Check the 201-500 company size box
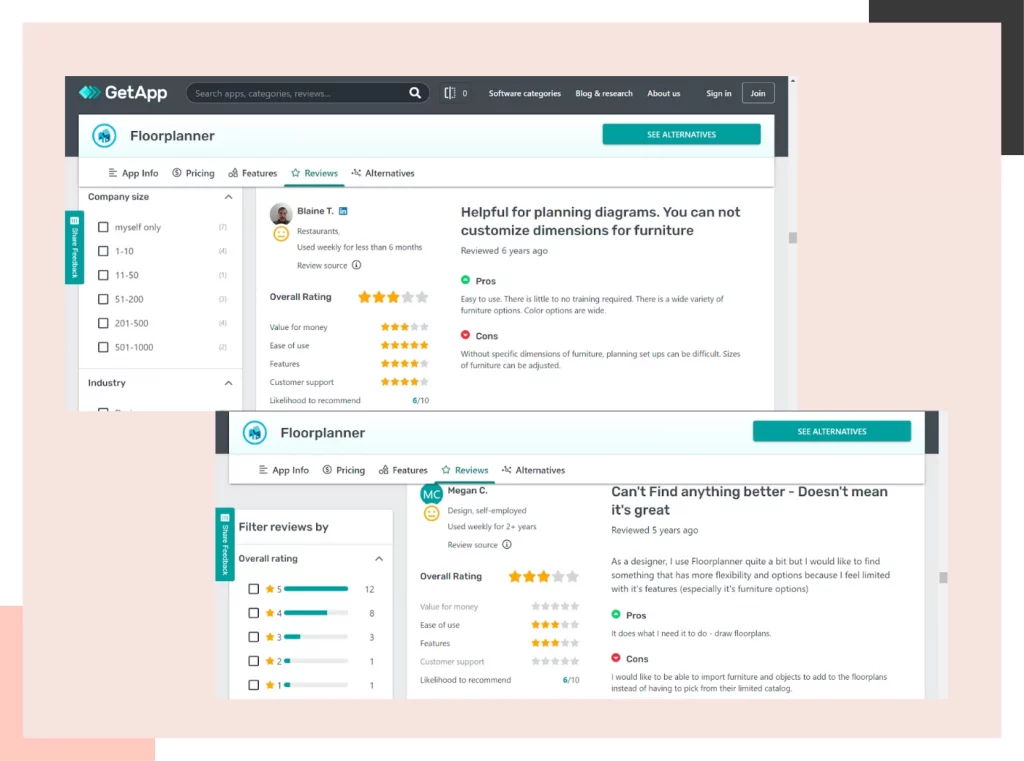Screen dimensions: 1024x761 coord(103,323)
